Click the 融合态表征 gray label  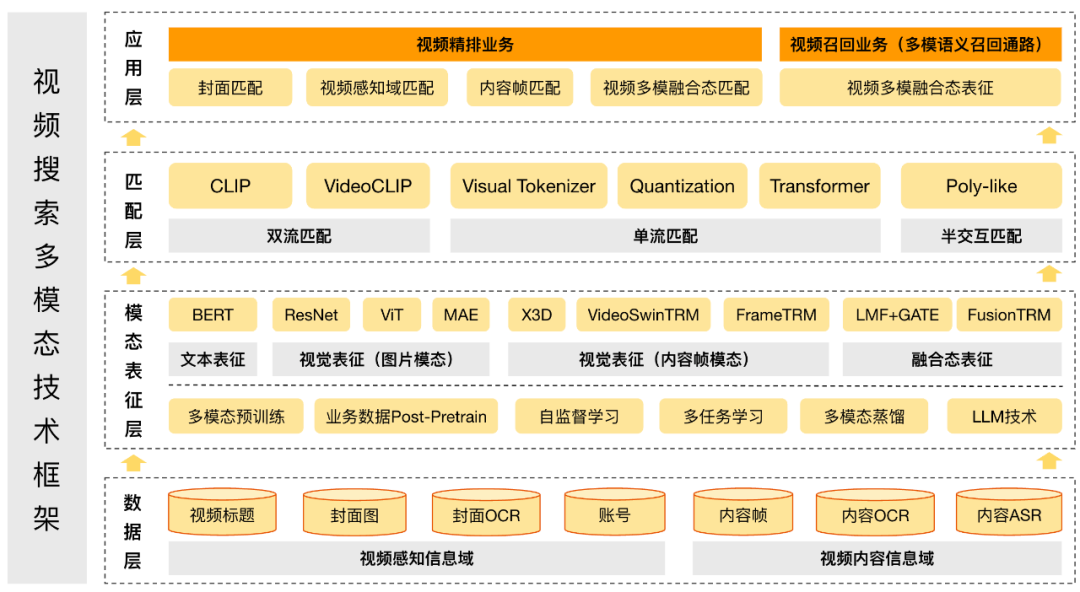pyautogui.click(x=952, y=359)
